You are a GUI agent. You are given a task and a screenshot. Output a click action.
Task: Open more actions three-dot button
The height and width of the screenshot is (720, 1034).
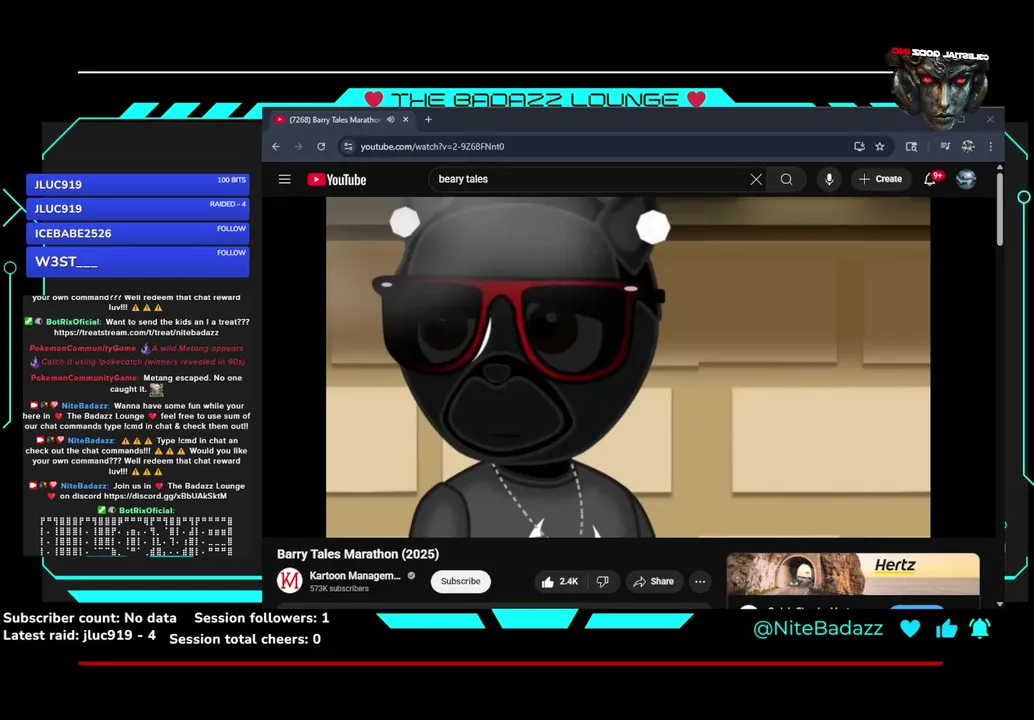click(700, 582)
